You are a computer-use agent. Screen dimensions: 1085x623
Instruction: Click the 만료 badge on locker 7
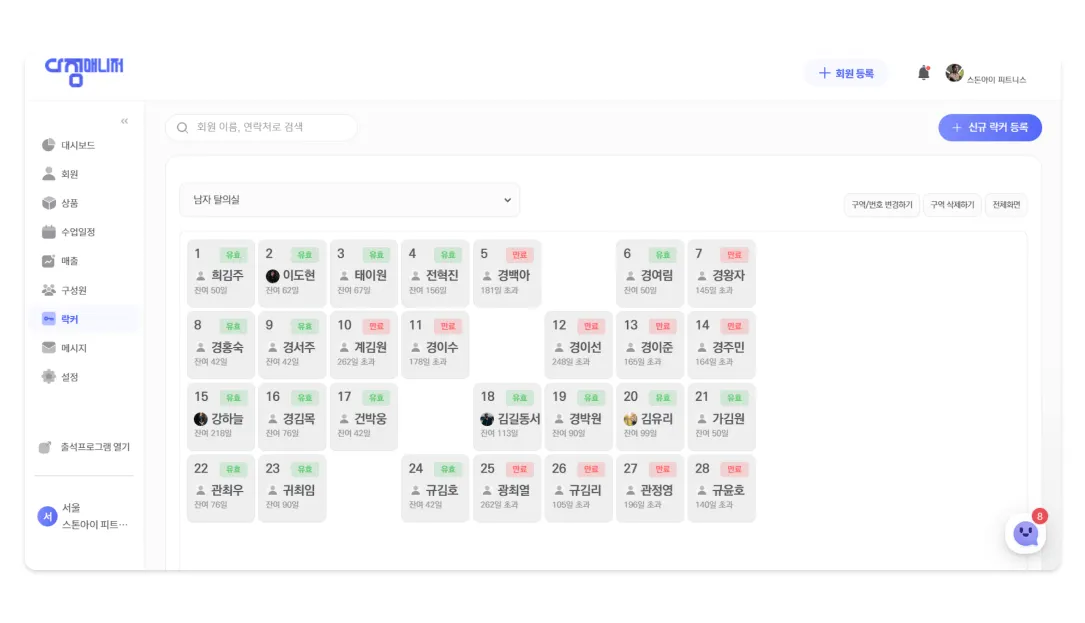click(x=734, y=255)
